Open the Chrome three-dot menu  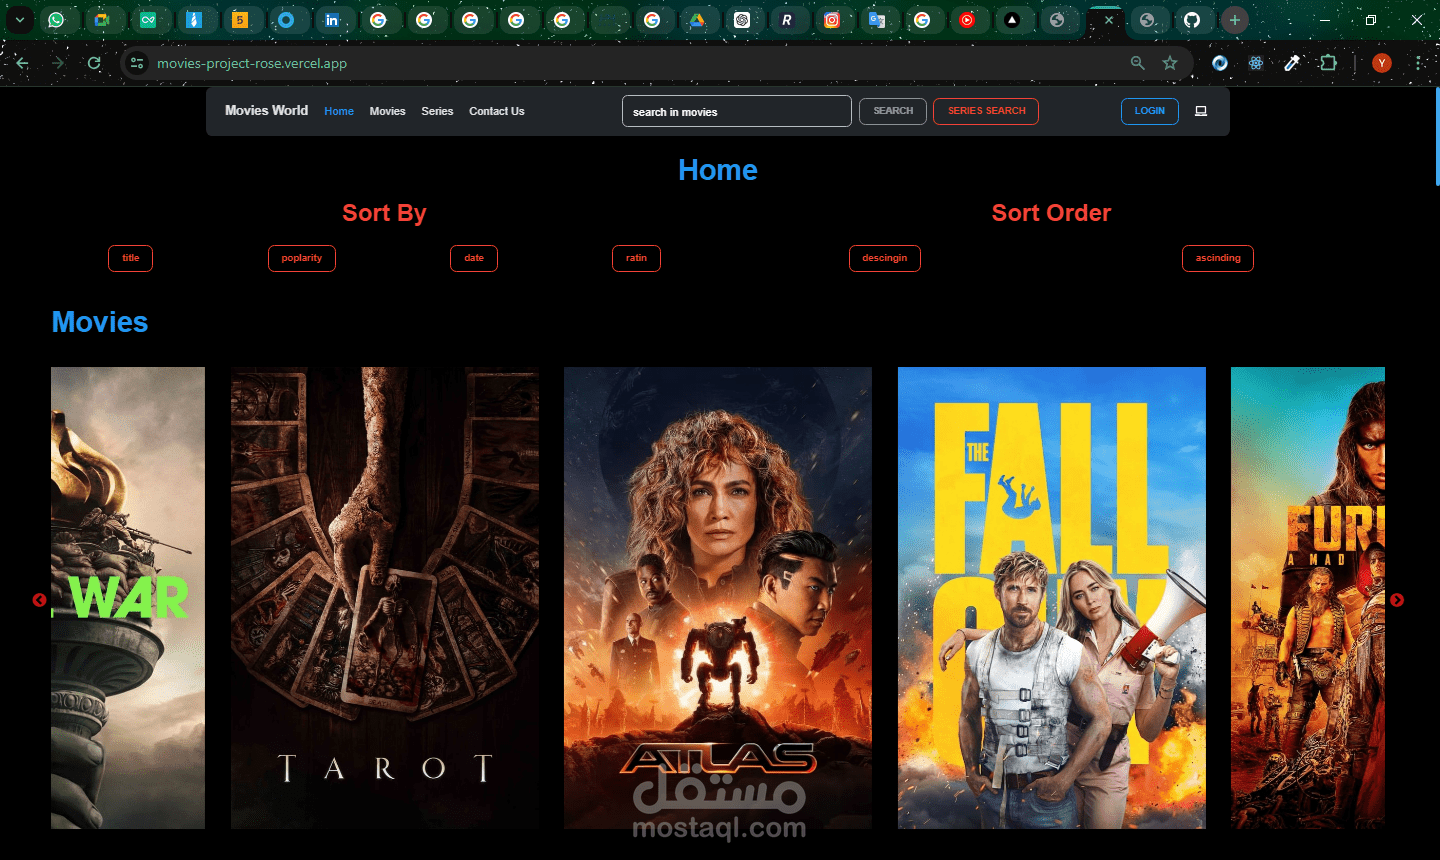1418,63
